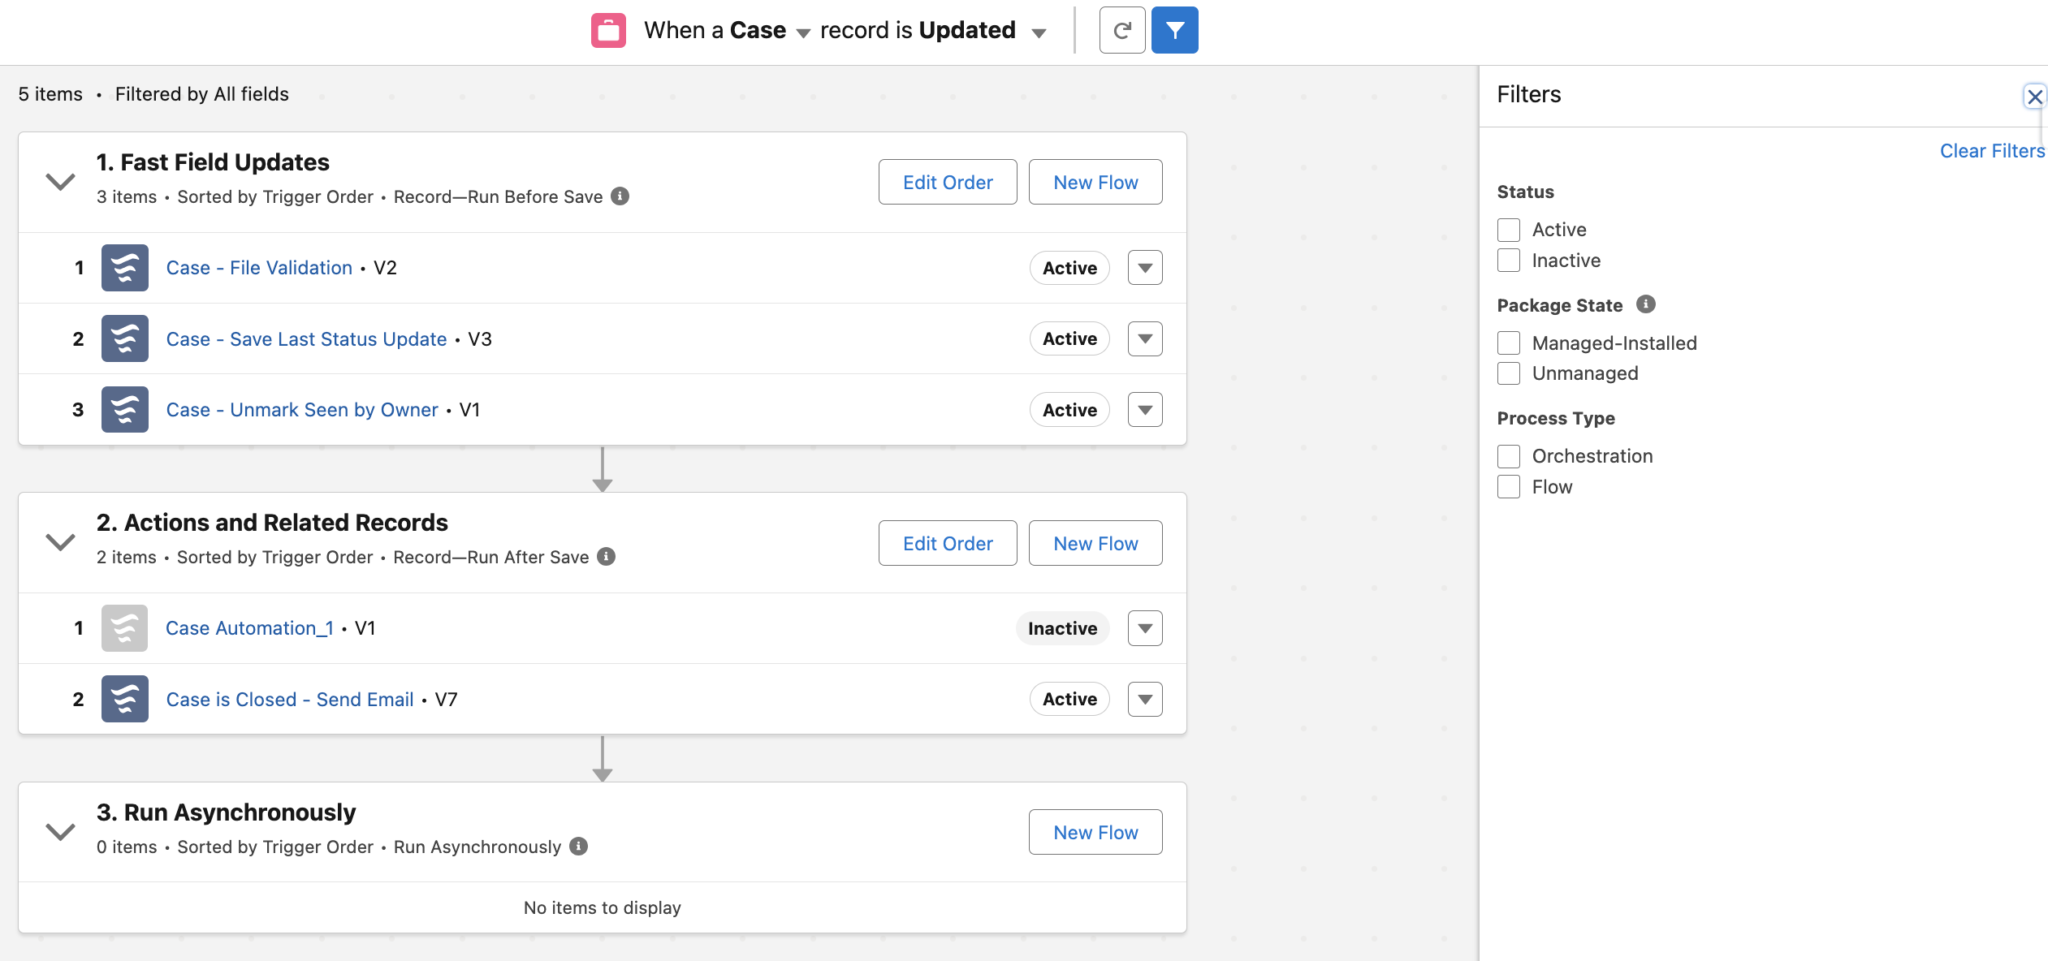Viewport: 2048px width, 961px height.
Task: Check the Unmanaged package state filter
Action: (x=1509, y=373)
